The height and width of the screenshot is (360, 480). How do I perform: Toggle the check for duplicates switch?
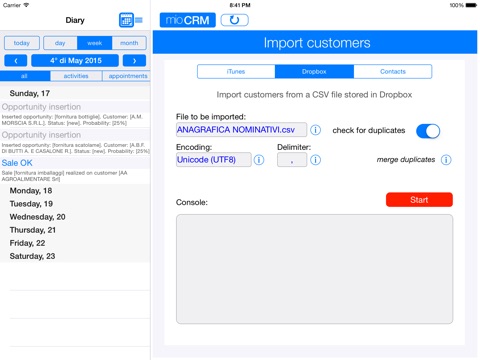tap(428, 131)
